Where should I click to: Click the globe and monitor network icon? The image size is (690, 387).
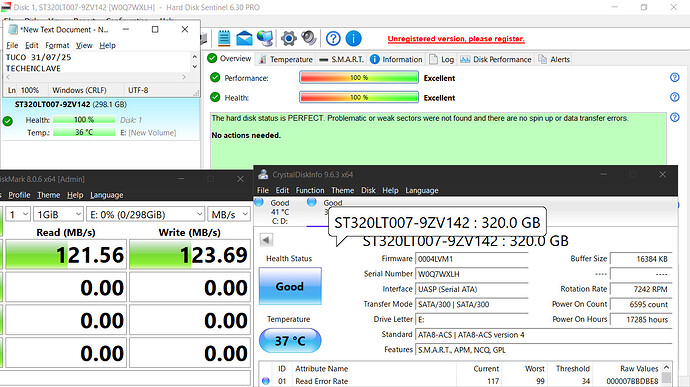[265, 38]
